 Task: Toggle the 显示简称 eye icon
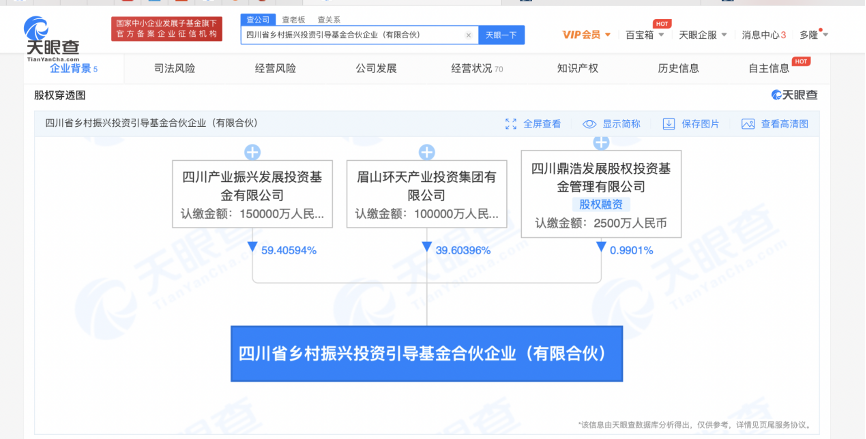[589, 124]
